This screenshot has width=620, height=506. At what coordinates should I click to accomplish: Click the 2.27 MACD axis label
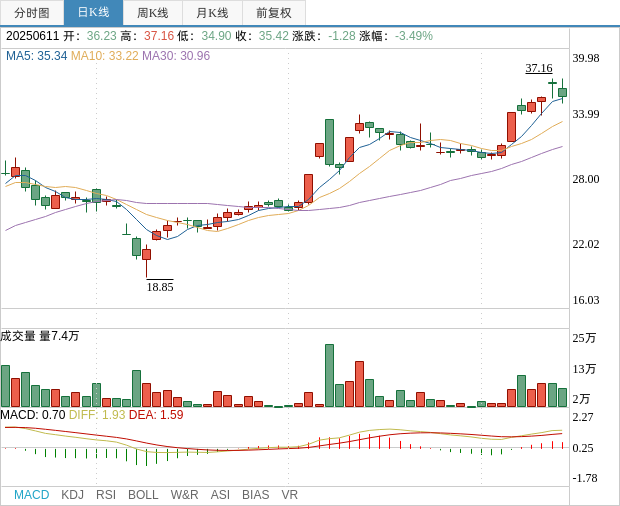pos(583,417)
